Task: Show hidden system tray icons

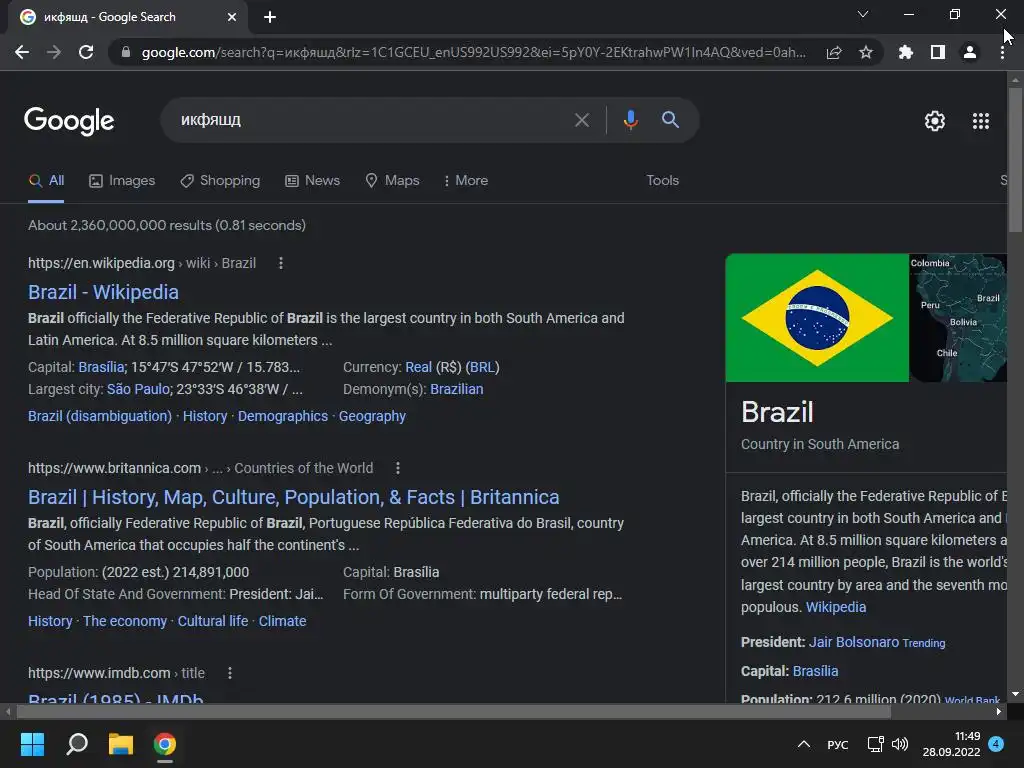Action: coord(805,744)
